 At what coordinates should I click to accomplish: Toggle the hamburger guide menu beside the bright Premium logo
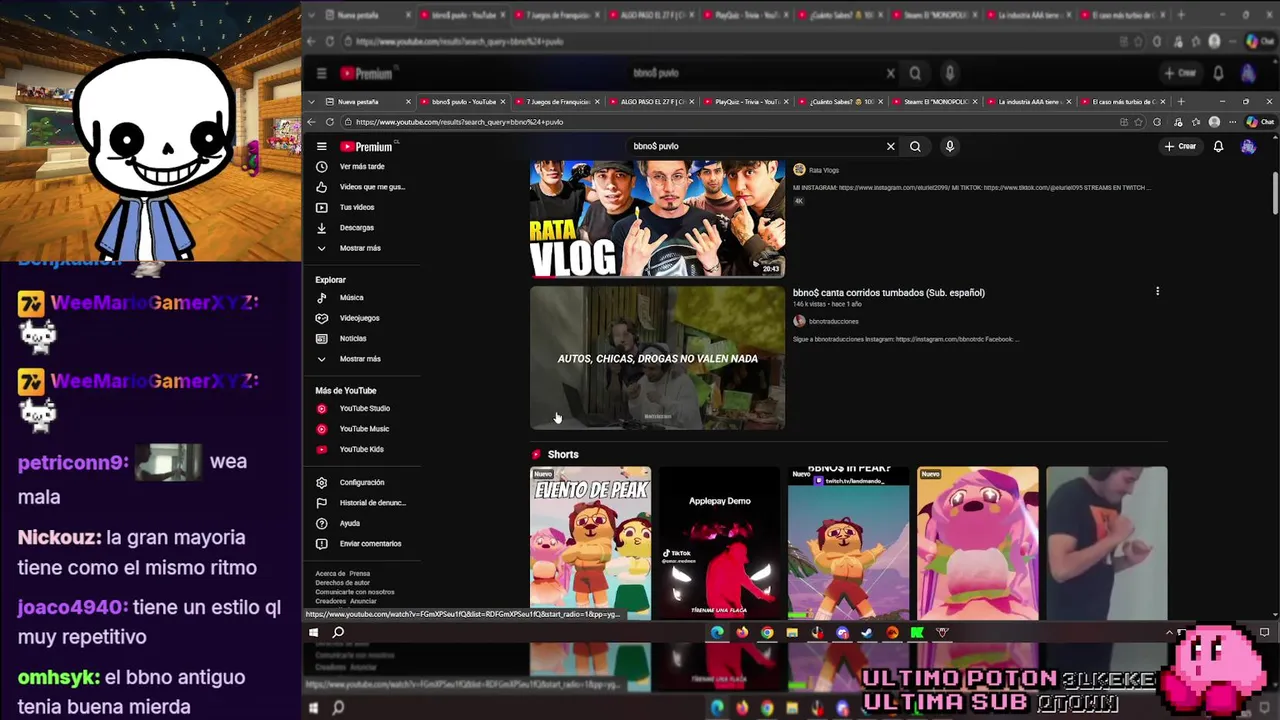(321, 146)
